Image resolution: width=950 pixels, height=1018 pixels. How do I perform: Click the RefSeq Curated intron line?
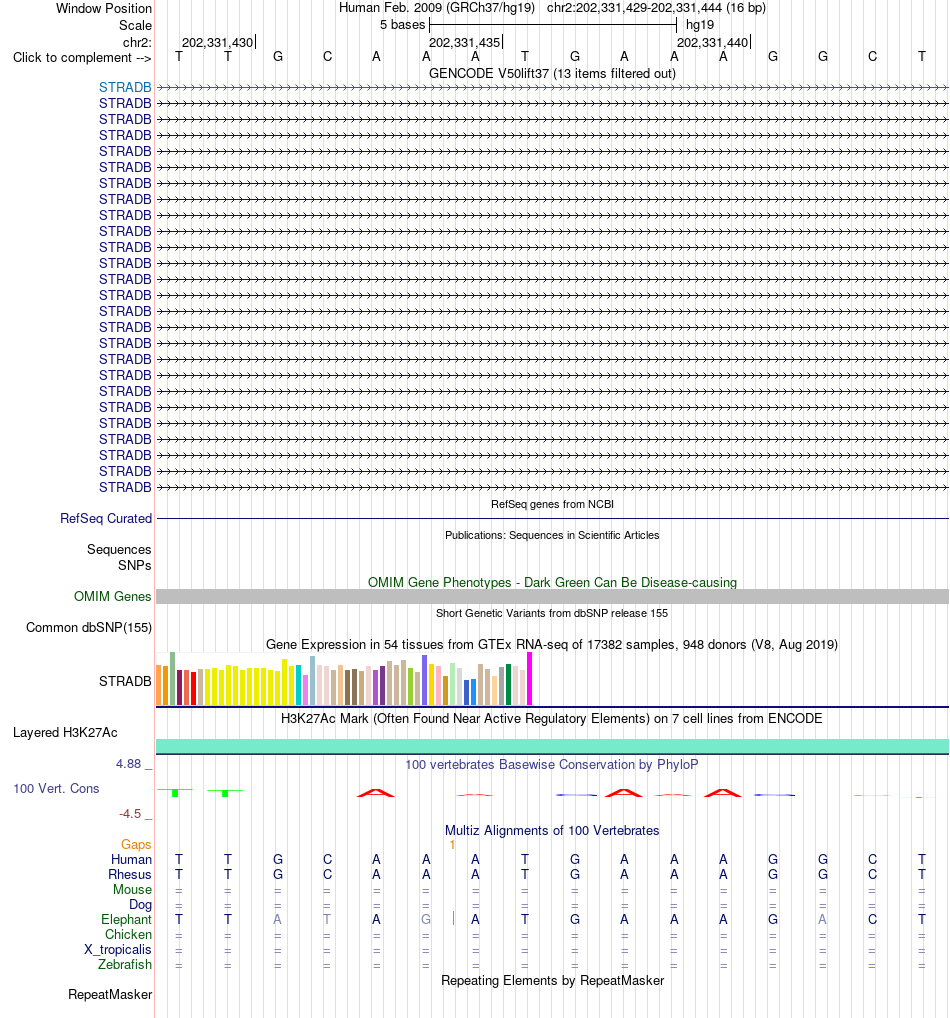(x=553, y=519)
